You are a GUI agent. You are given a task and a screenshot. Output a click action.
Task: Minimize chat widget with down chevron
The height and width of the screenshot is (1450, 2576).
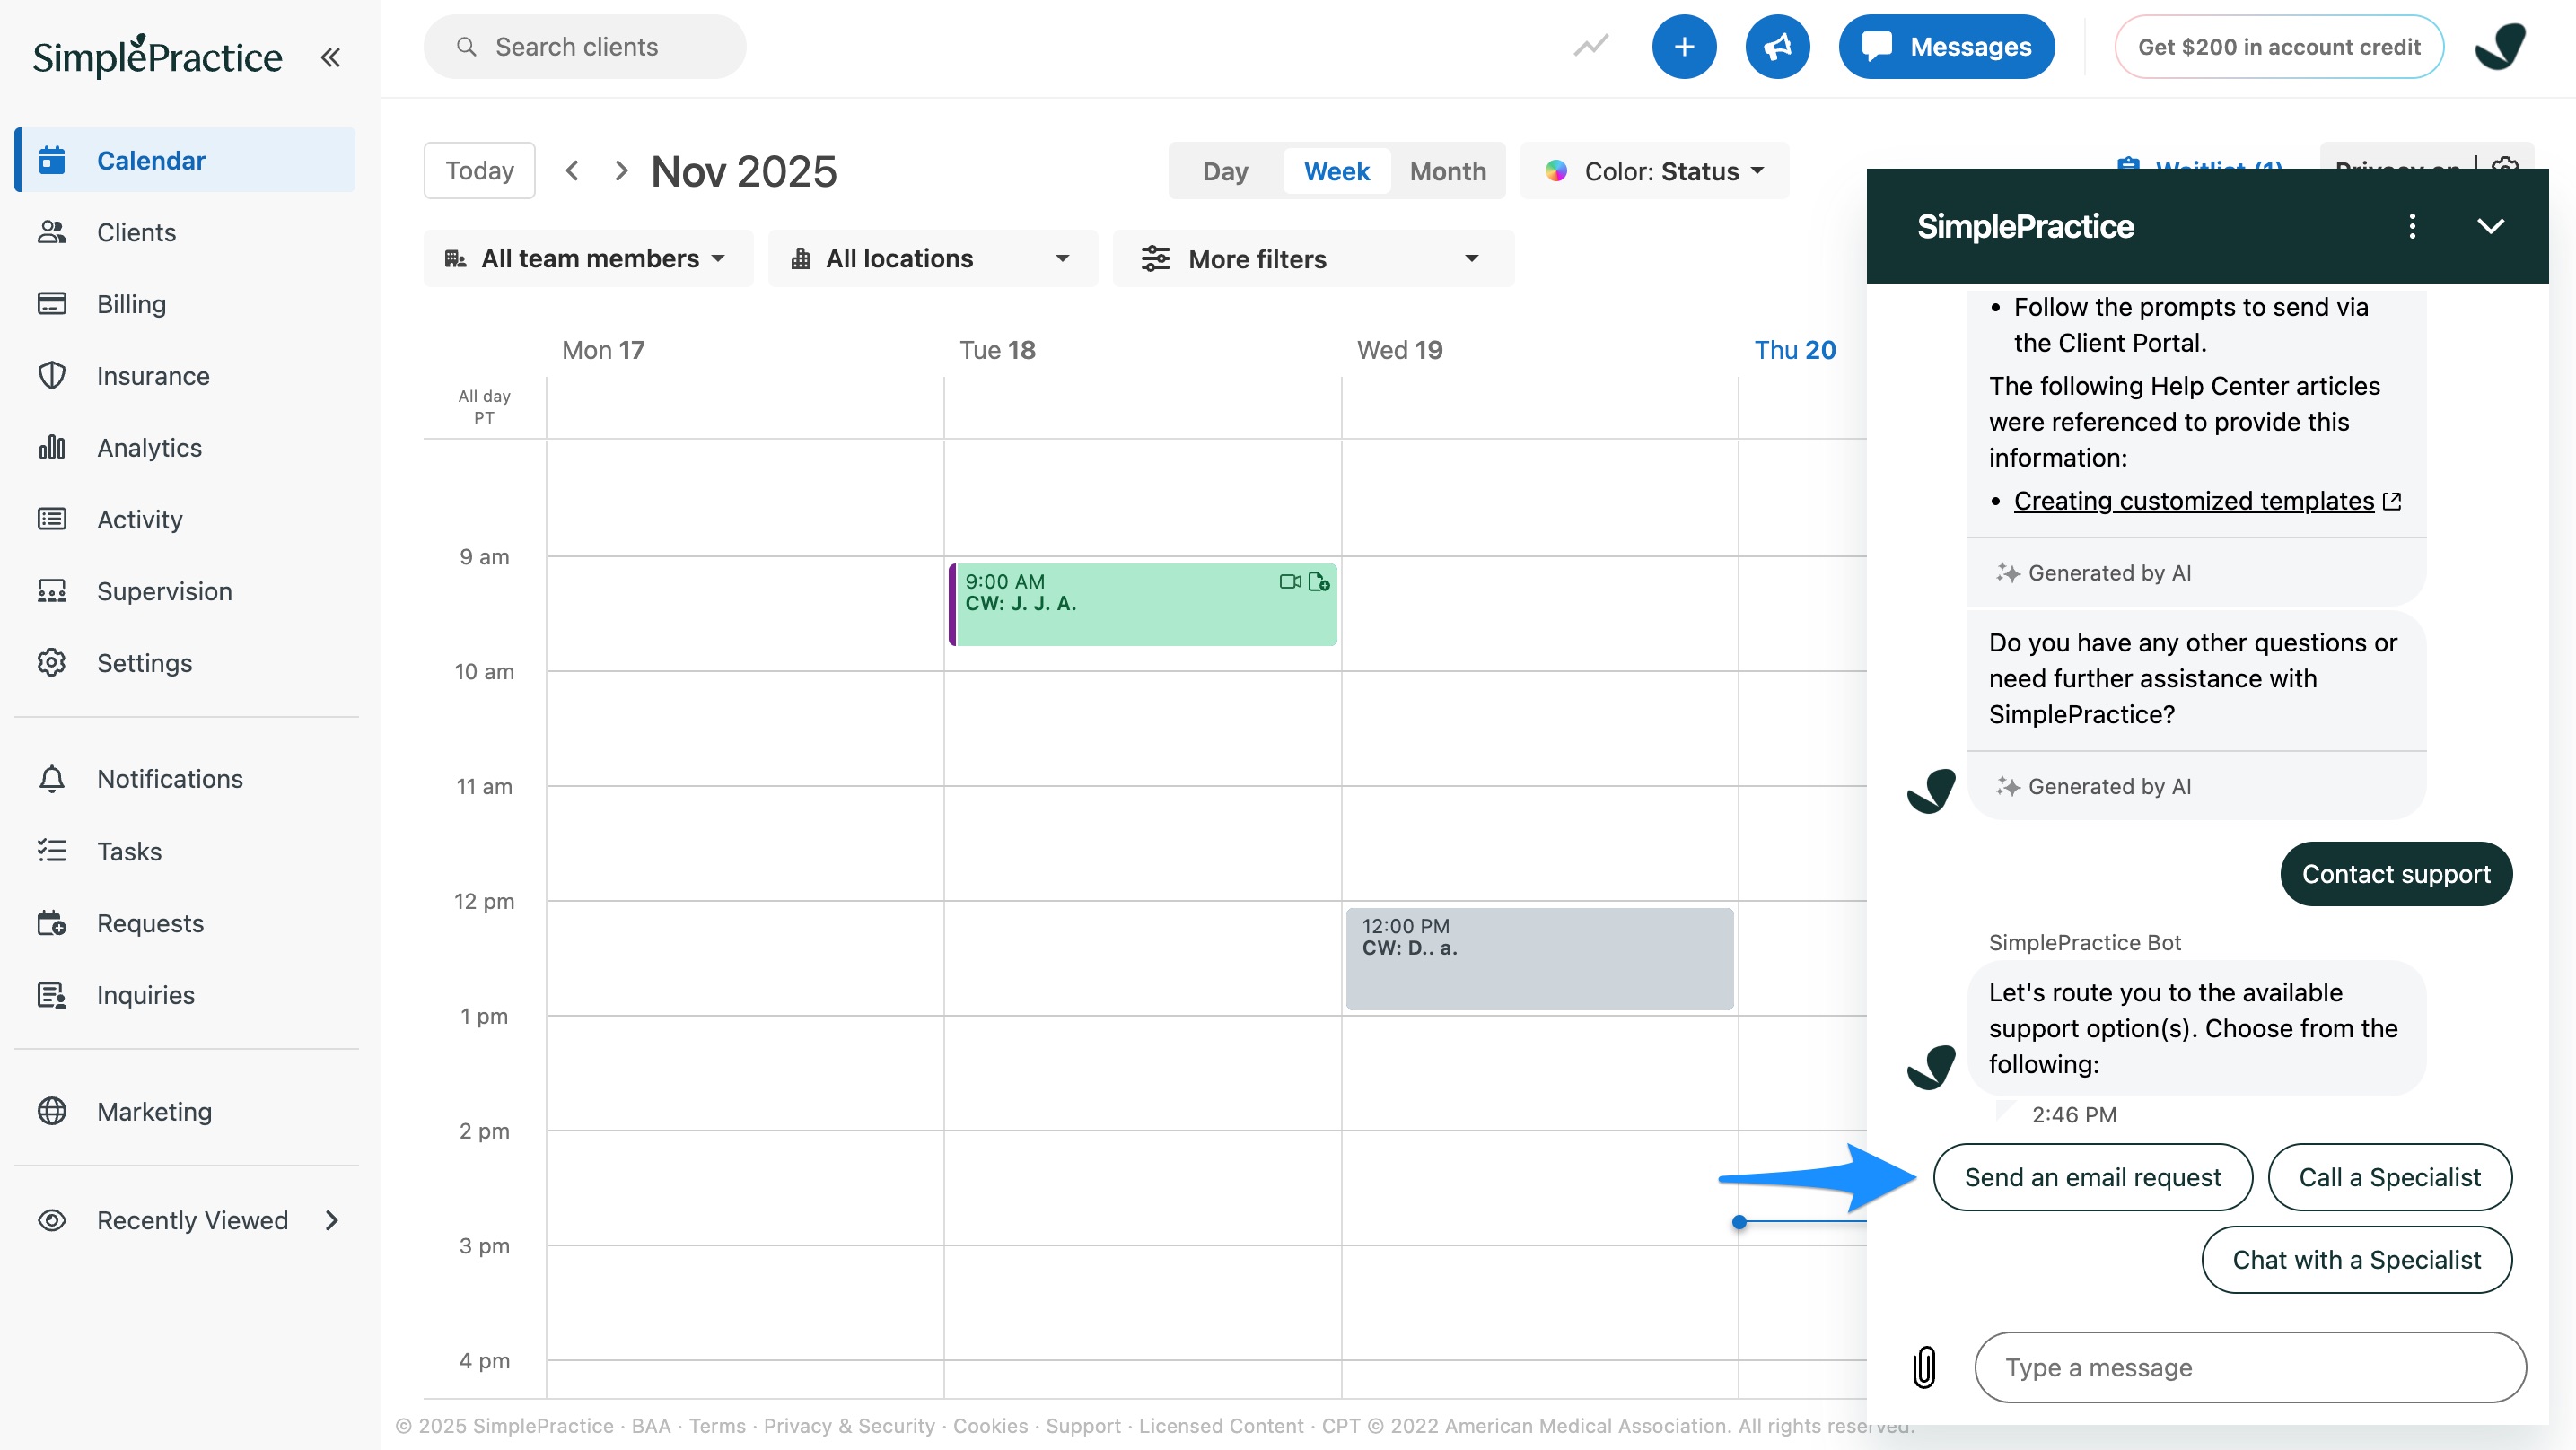tap(2490, 226)
